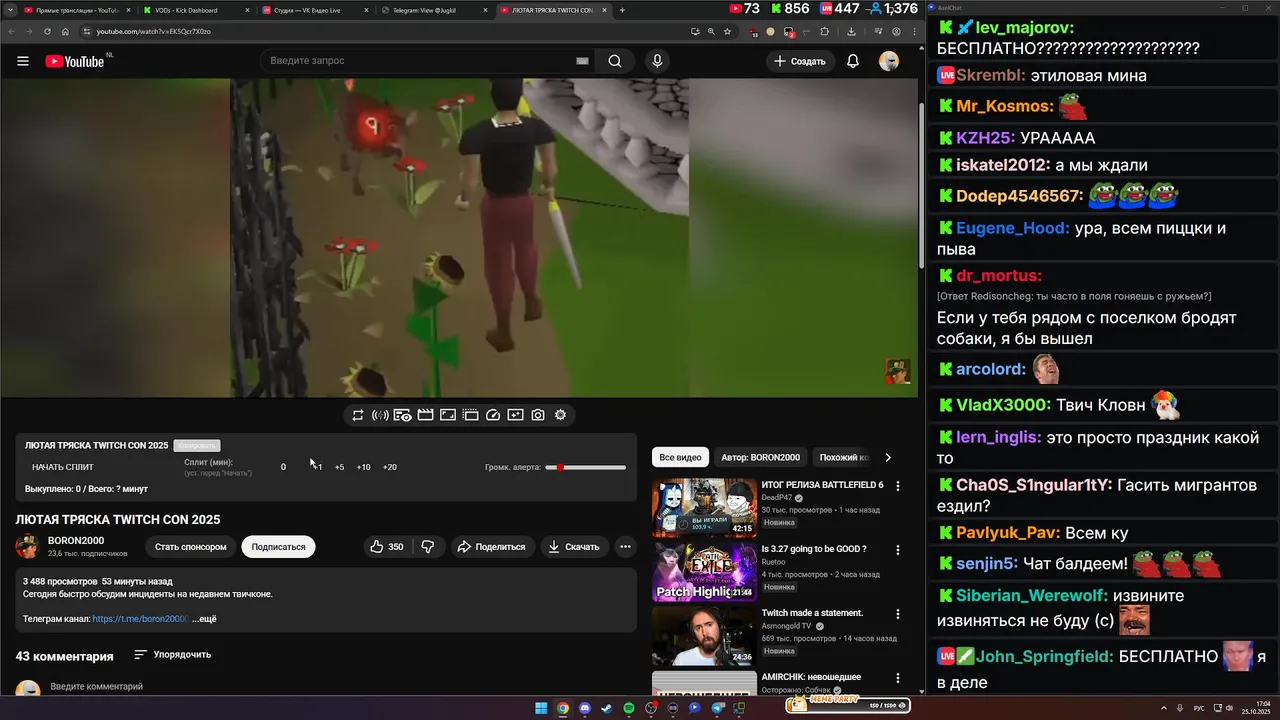This screenshot has width=1280, height=720.
Task: Open the browser extensions puzzle icon
Action: 824,31
